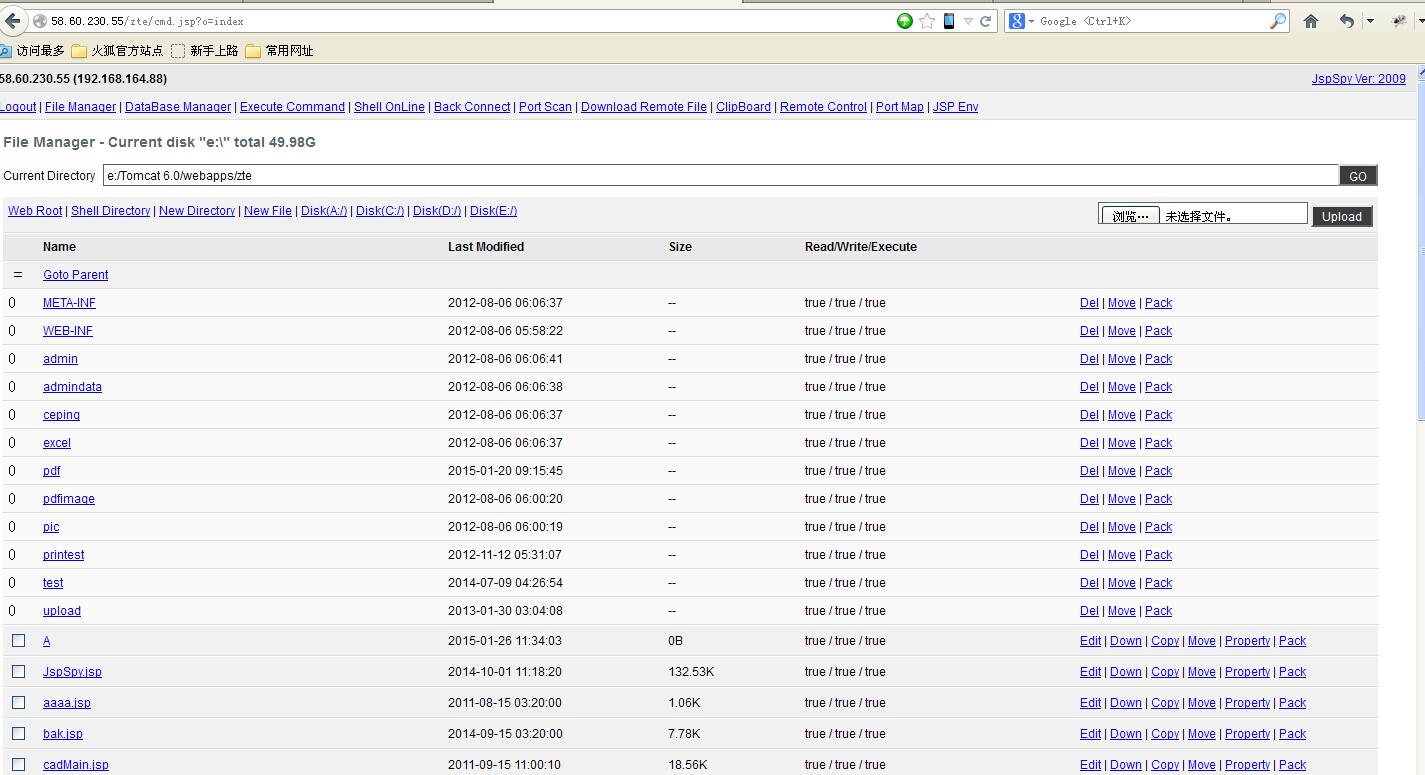This screenshot has height=775, width=1425.
Task: Open the 火狐官方站点 bookmark folder
Action: [x=116, y=50]
